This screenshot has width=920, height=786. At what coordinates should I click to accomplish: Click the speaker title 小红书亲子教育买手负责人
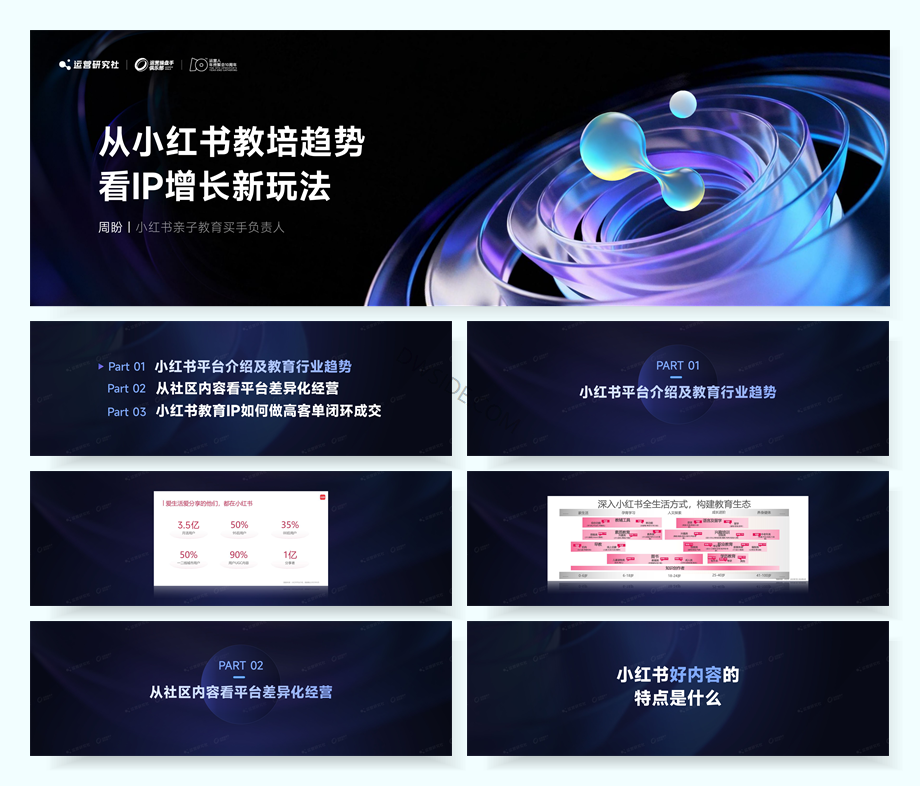(x=210, y=228)
